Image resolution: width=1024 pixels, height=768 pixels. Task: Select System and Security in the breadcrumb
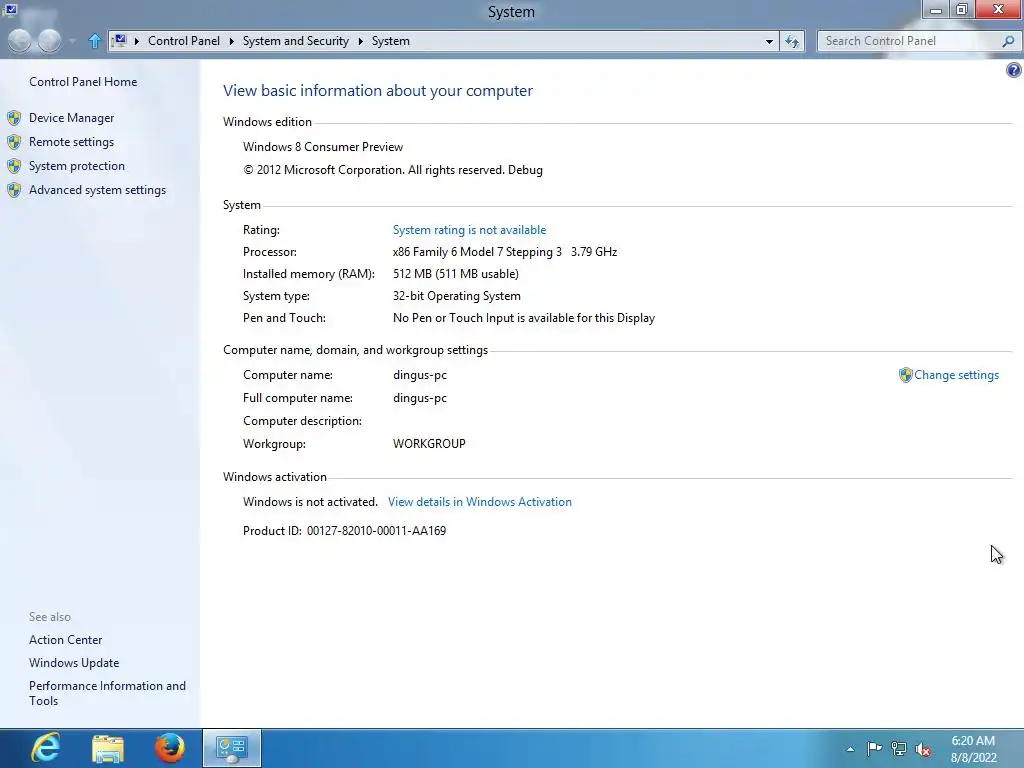pos(295,40)
